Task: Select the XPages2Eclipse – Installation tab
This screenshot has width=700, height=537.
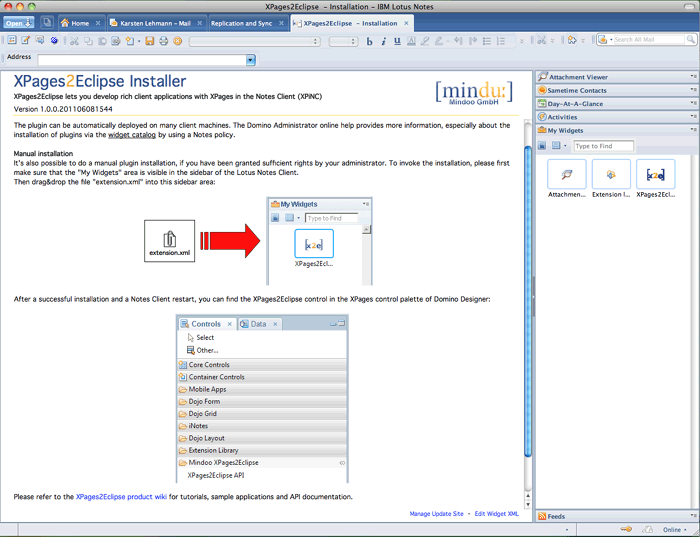Action: point(350,23)
